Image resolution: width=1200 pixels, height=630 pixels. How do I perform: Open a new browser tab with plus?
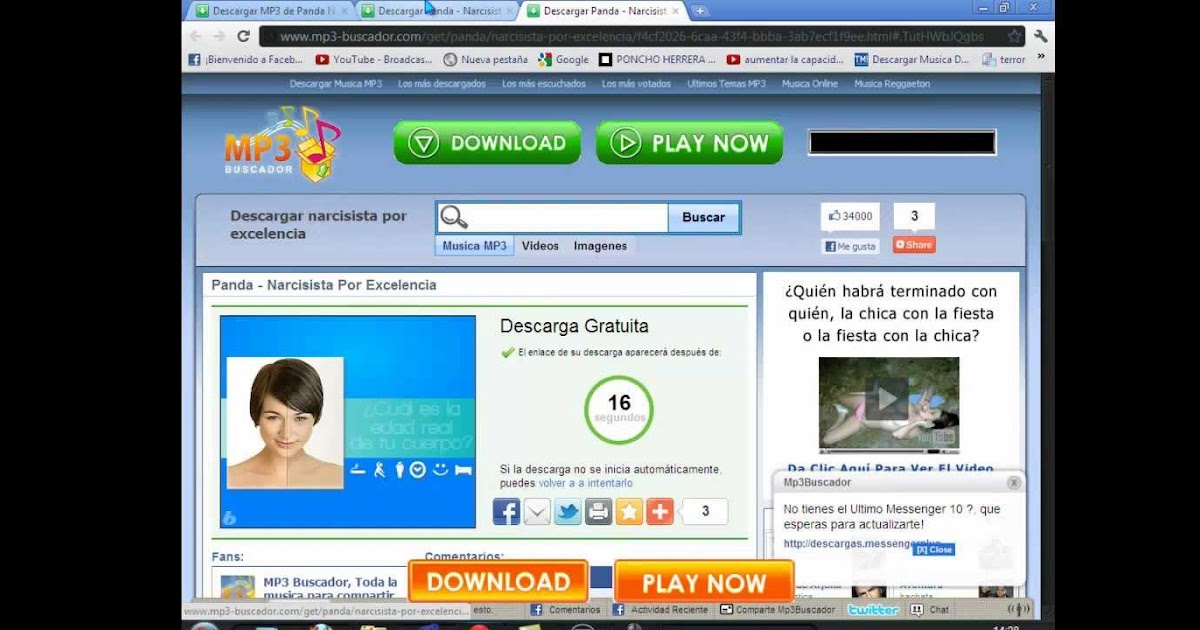[x=700, y=11]
